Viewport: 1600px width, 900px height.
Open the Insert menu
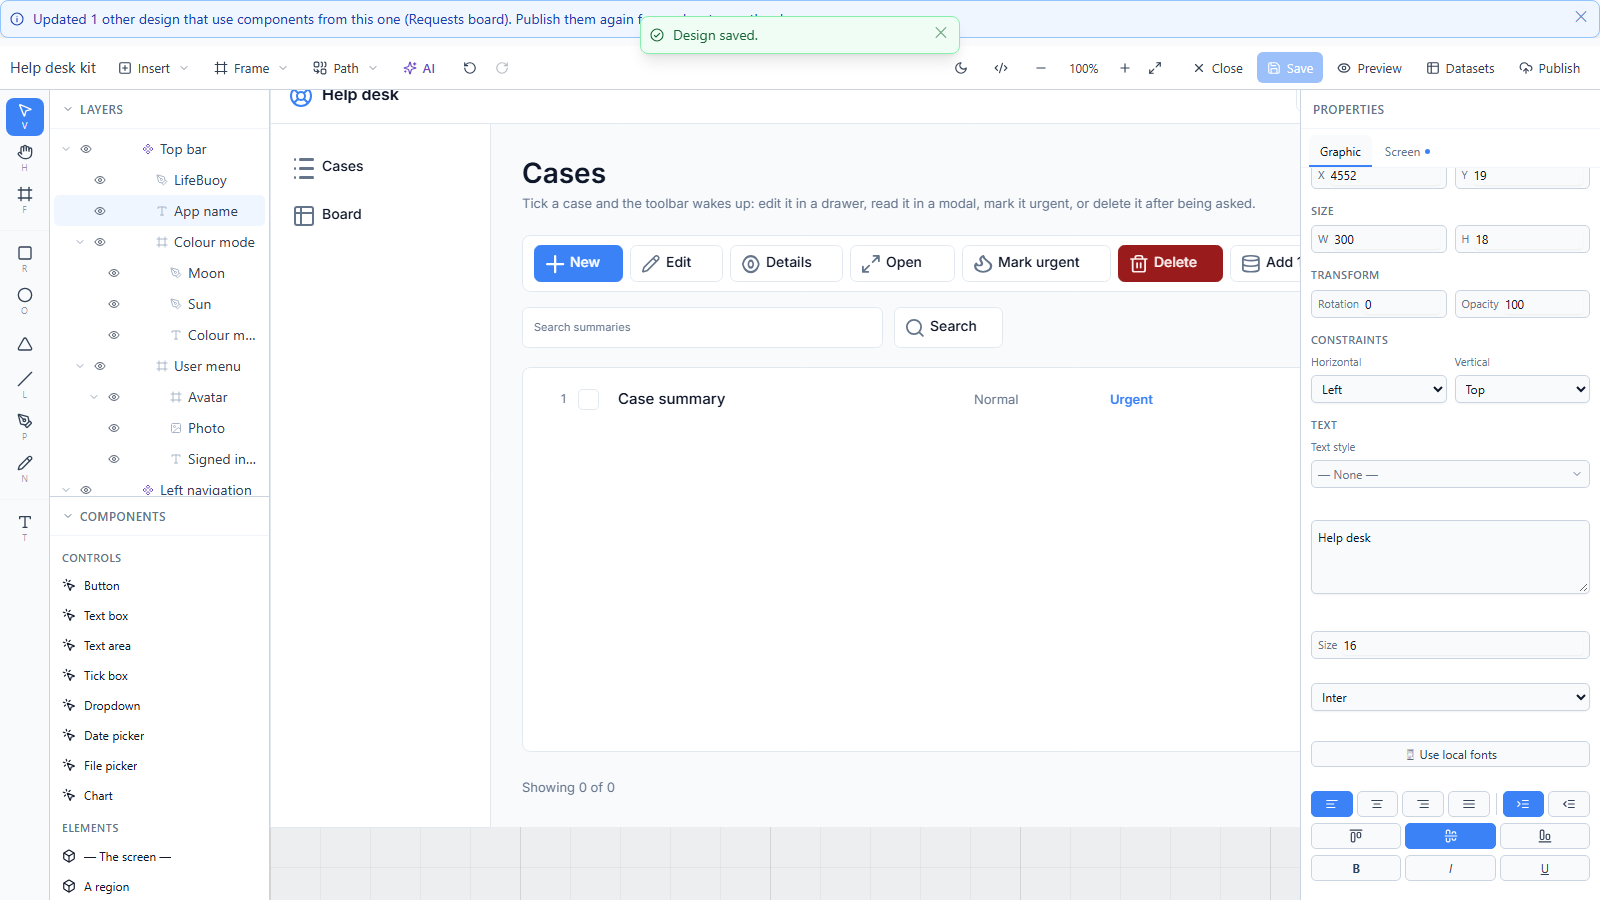(x=153, y=68)
